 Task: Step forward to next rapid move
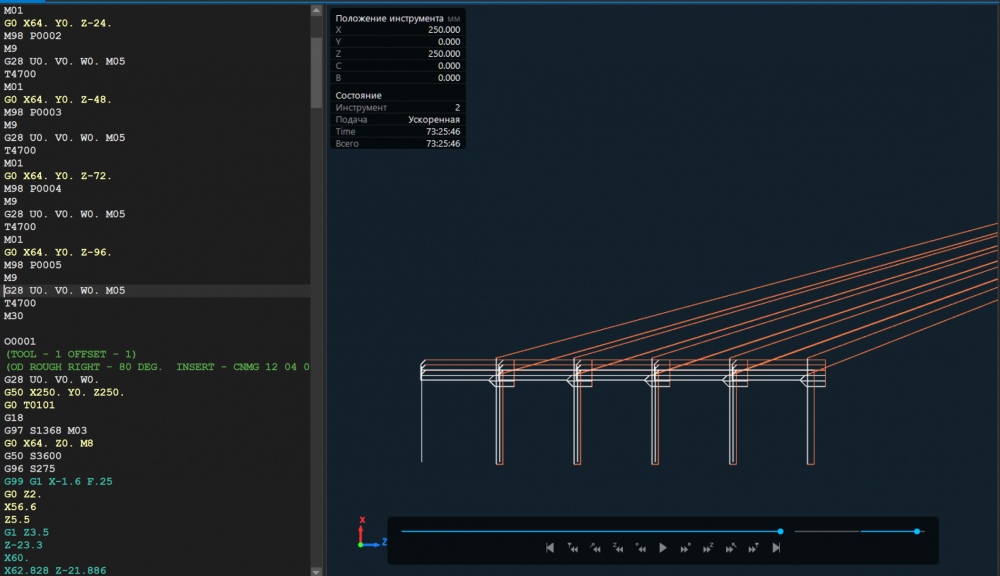click(x=731, y=548)
